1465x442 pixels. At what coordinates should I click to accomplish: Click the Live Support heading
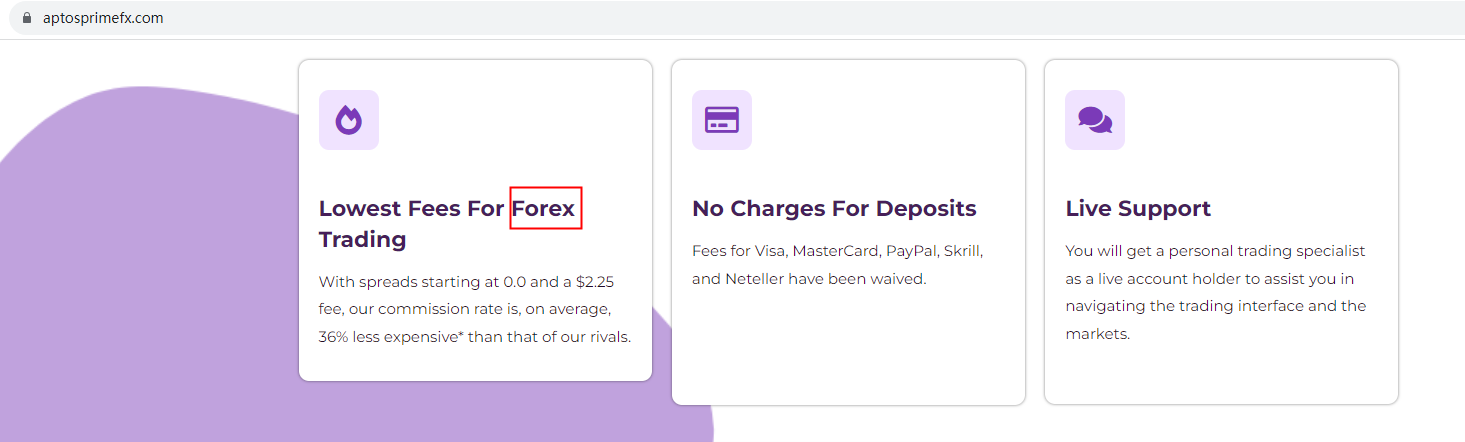(1138, 208)
